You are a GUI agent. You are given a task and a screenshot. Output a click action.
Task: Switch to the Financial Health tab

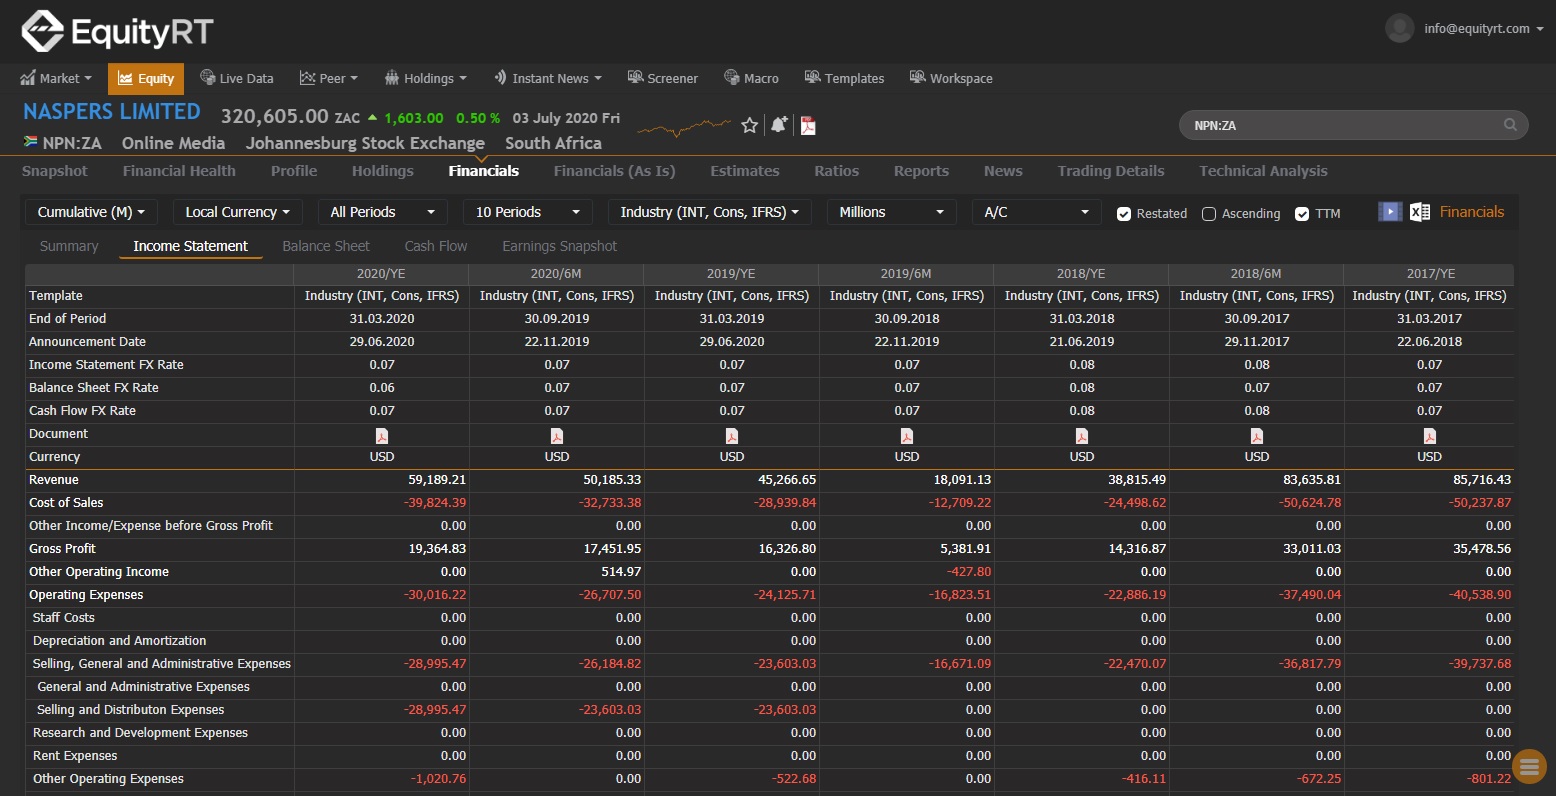[x=179, y=171]
